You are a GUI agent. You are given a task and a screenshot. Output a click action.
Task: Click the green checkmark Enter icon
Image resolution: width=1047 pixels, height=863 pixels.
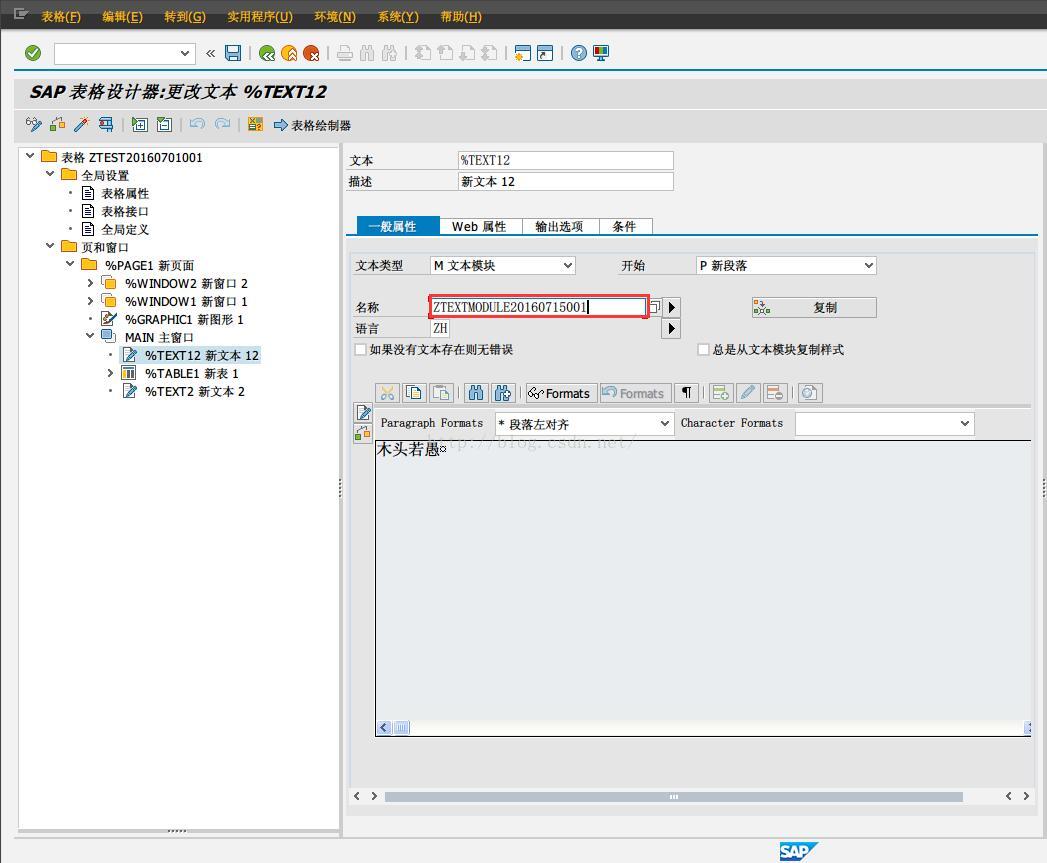point(33,53)
